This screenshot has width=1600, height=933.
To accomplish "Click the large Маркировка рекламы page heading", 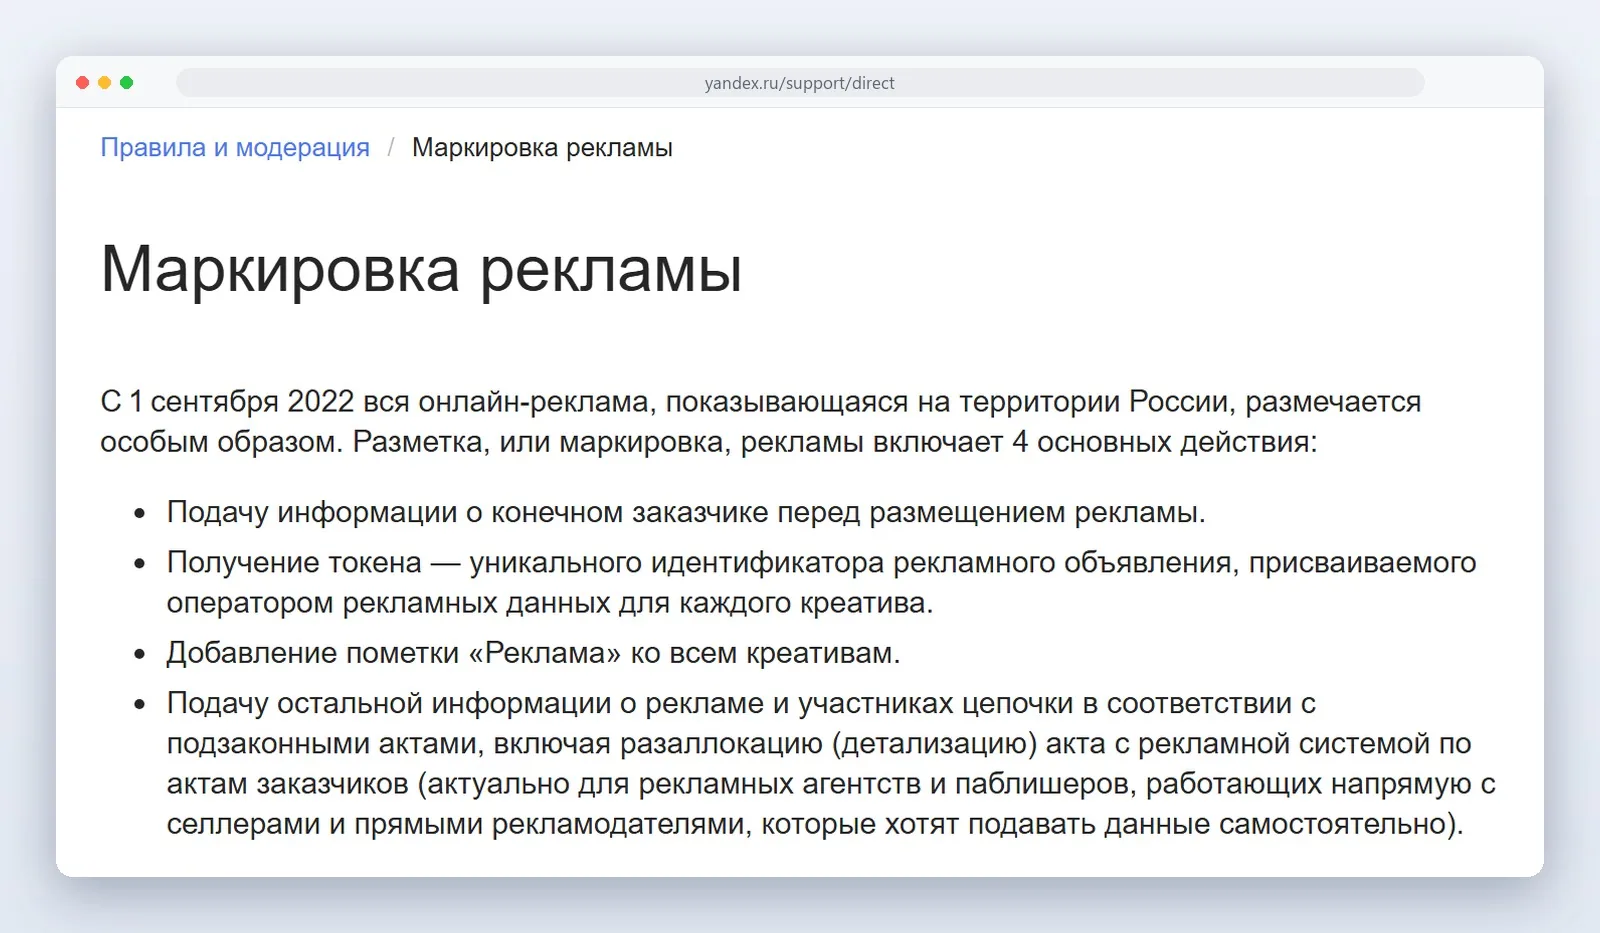I will coord(421,269).
